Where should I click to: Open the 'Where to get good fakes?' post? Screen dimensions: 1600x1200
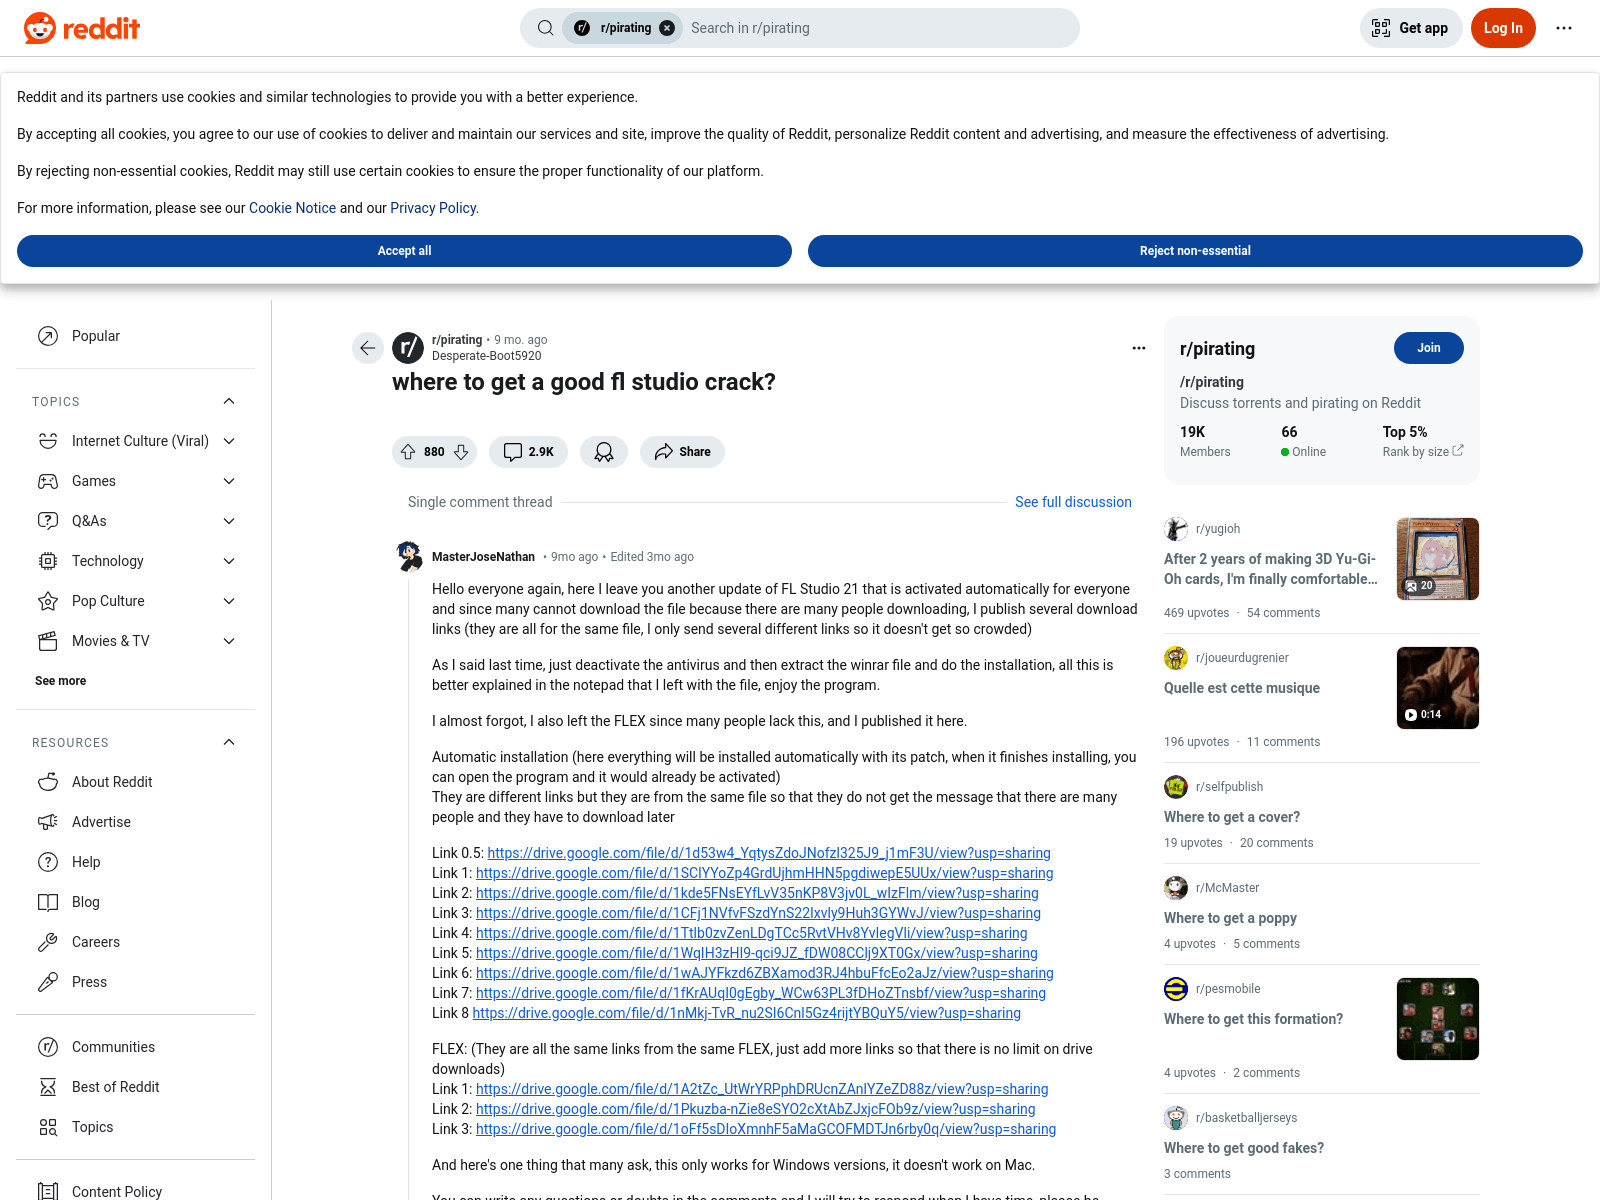(1244, 1148)
